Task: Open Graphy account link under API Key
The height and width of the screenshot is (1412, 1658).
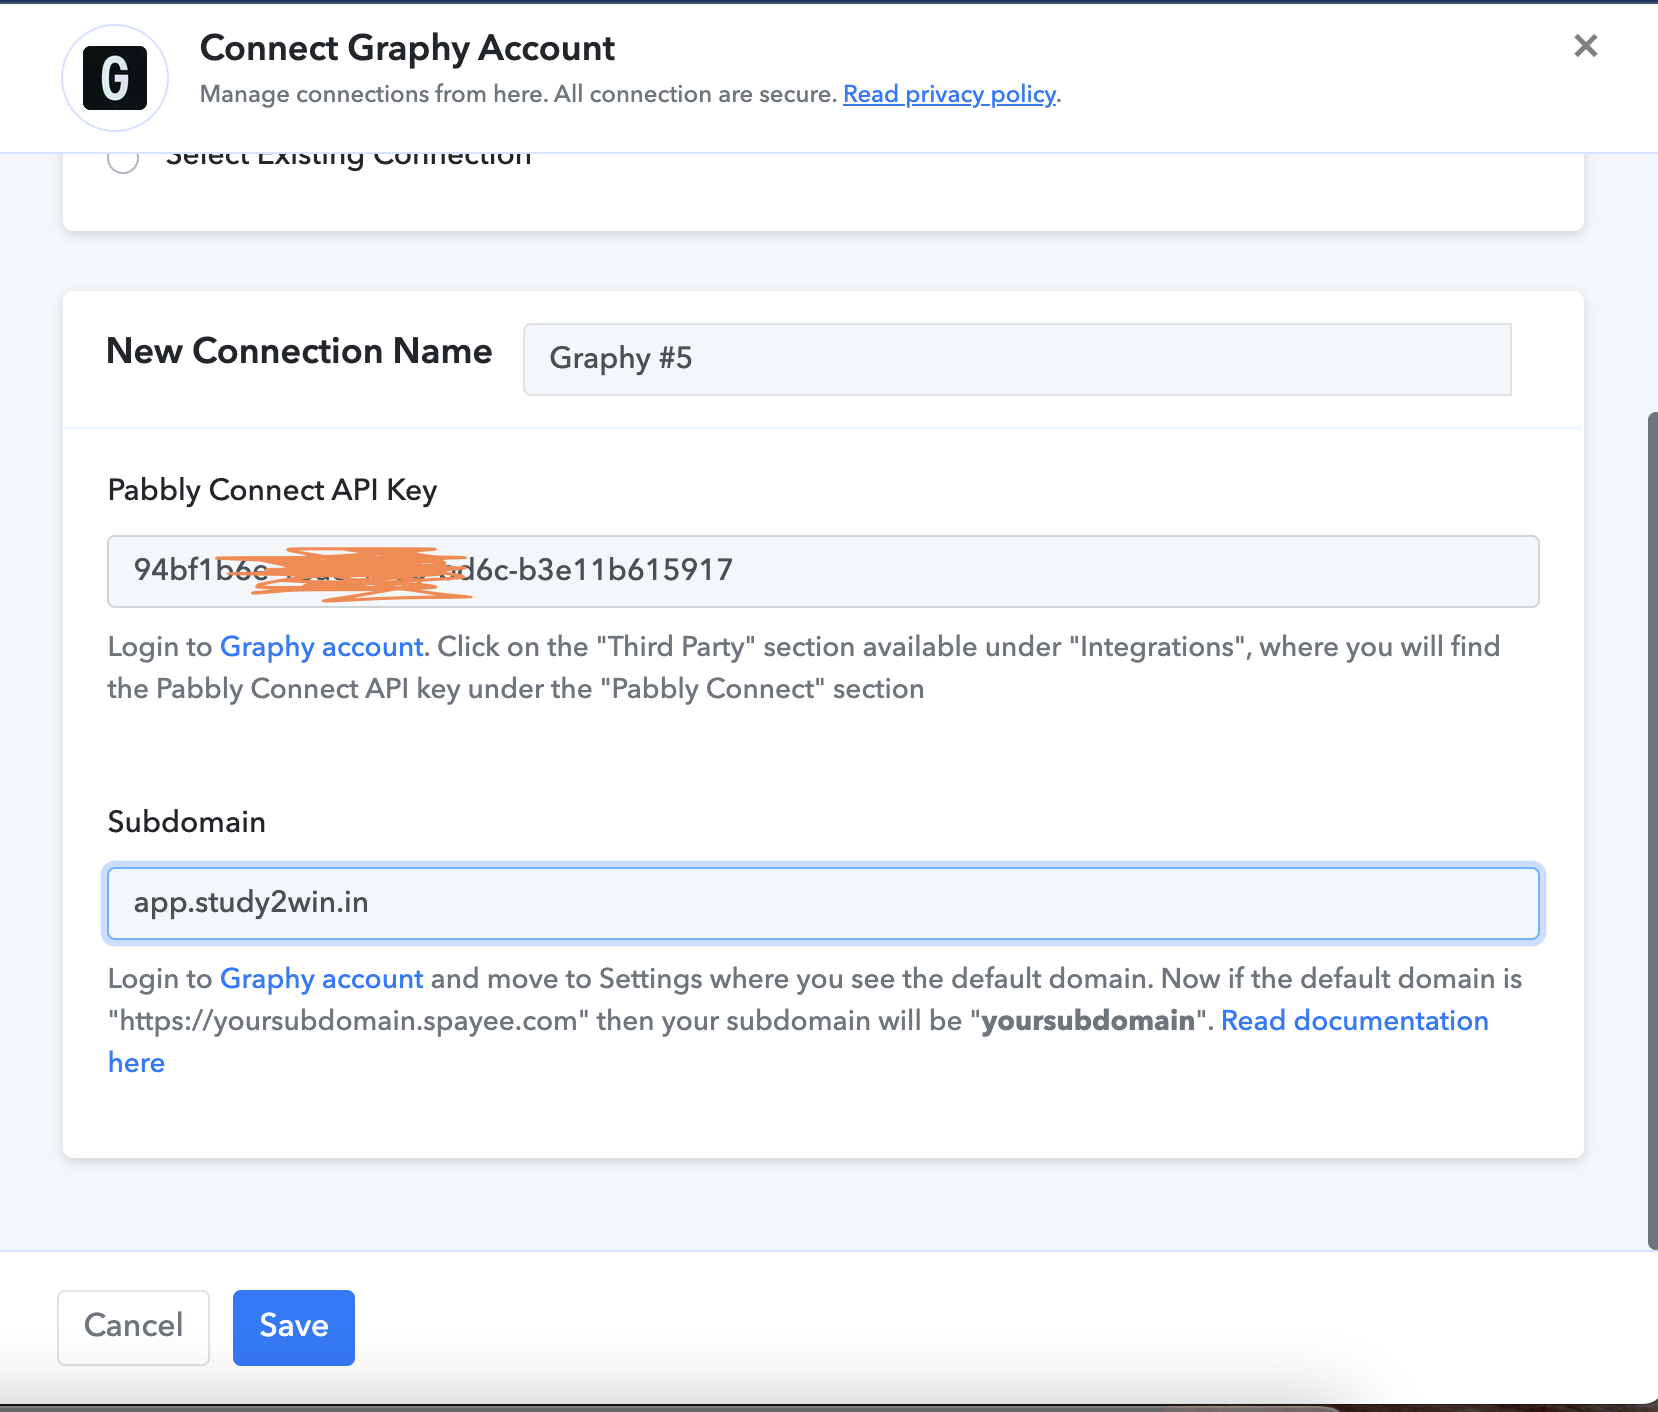Action: coord(322,647)
